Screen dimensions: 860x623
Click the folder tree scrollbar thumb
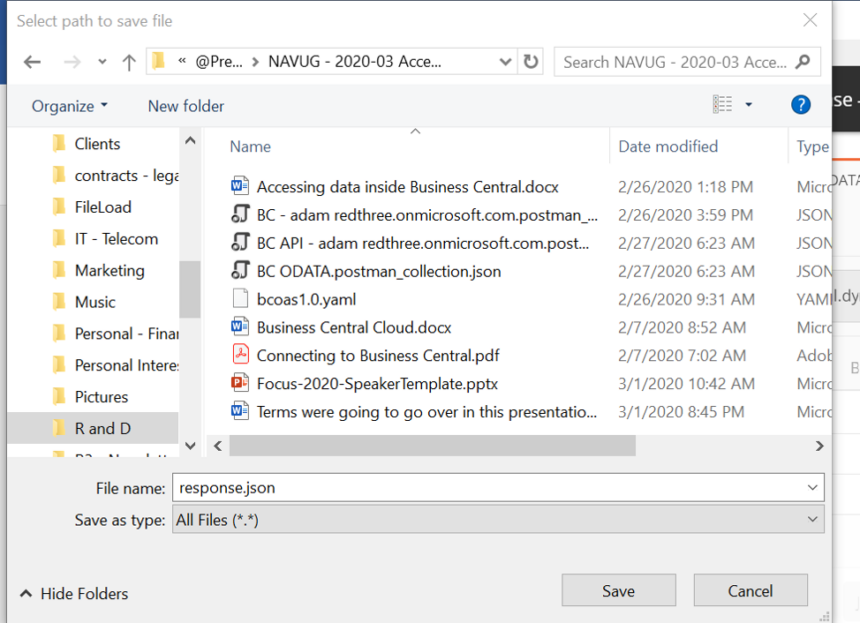190,289
